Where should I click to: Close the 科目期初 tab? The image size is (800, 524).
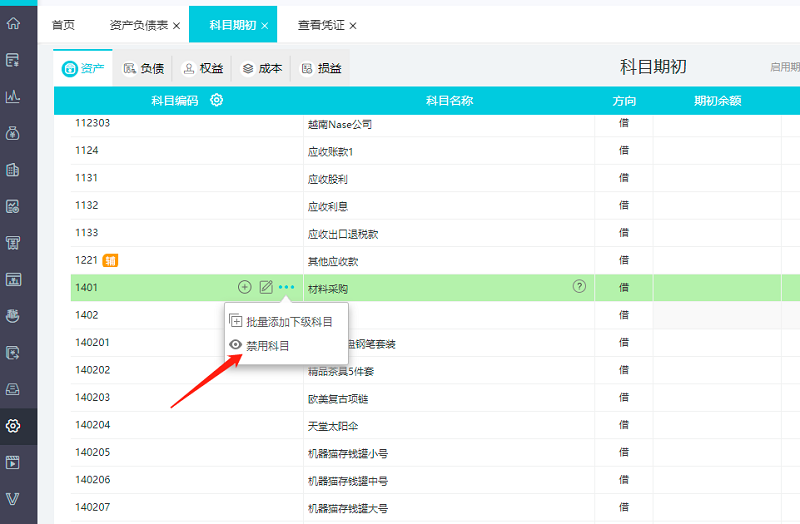[x=265, y=26]
